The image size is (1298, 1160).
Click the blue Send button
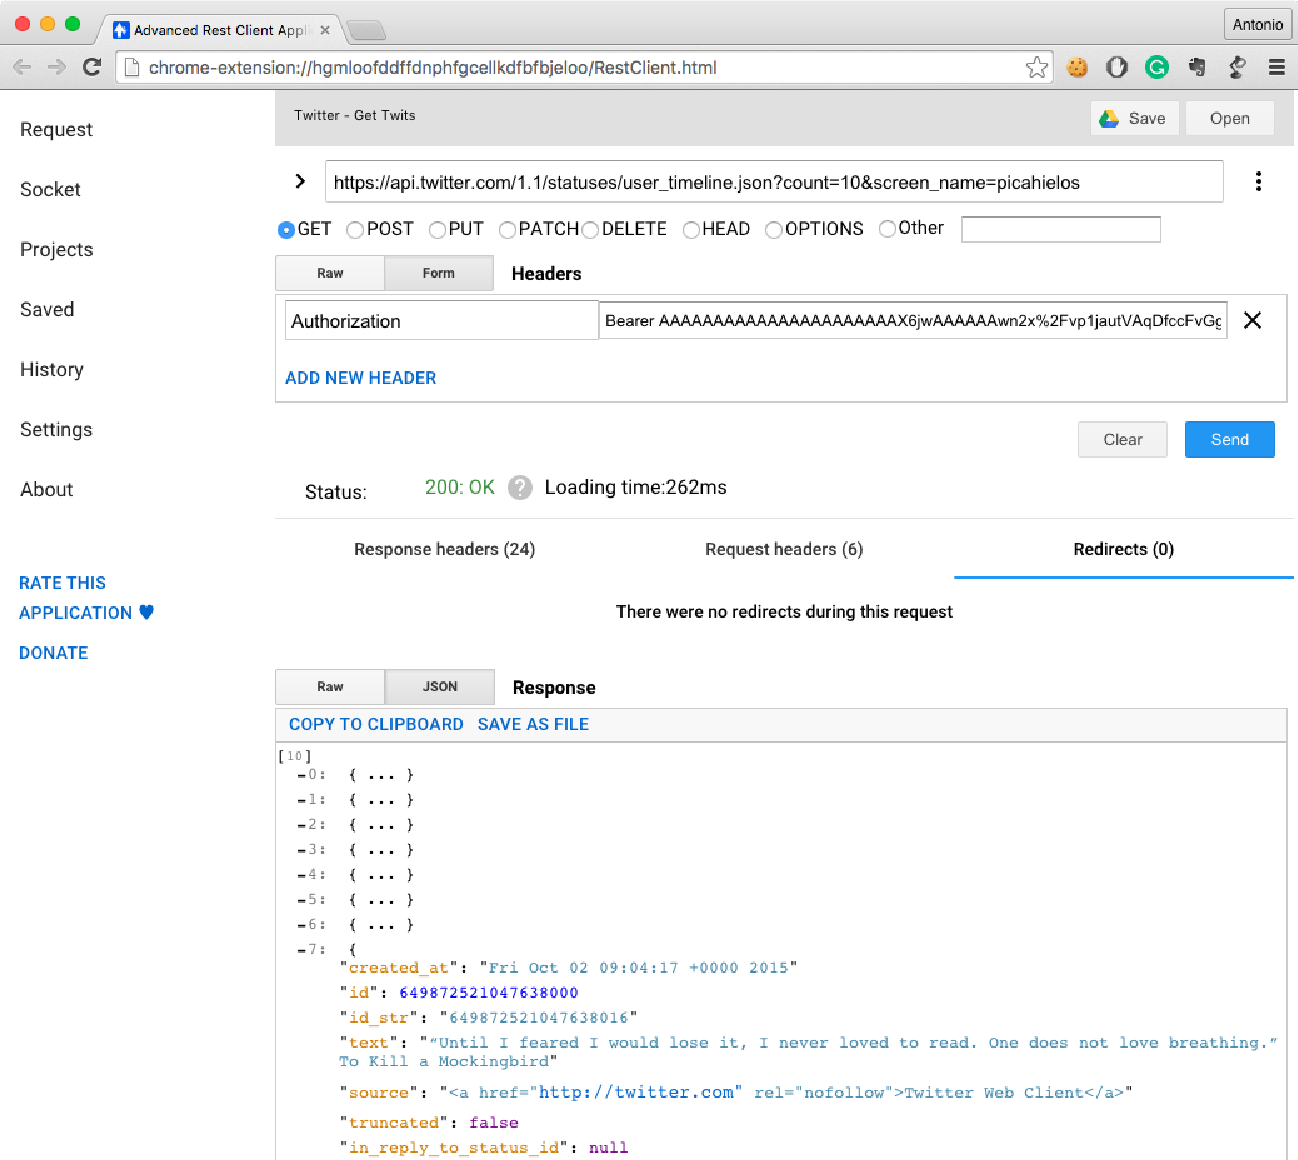point(1230,439)
